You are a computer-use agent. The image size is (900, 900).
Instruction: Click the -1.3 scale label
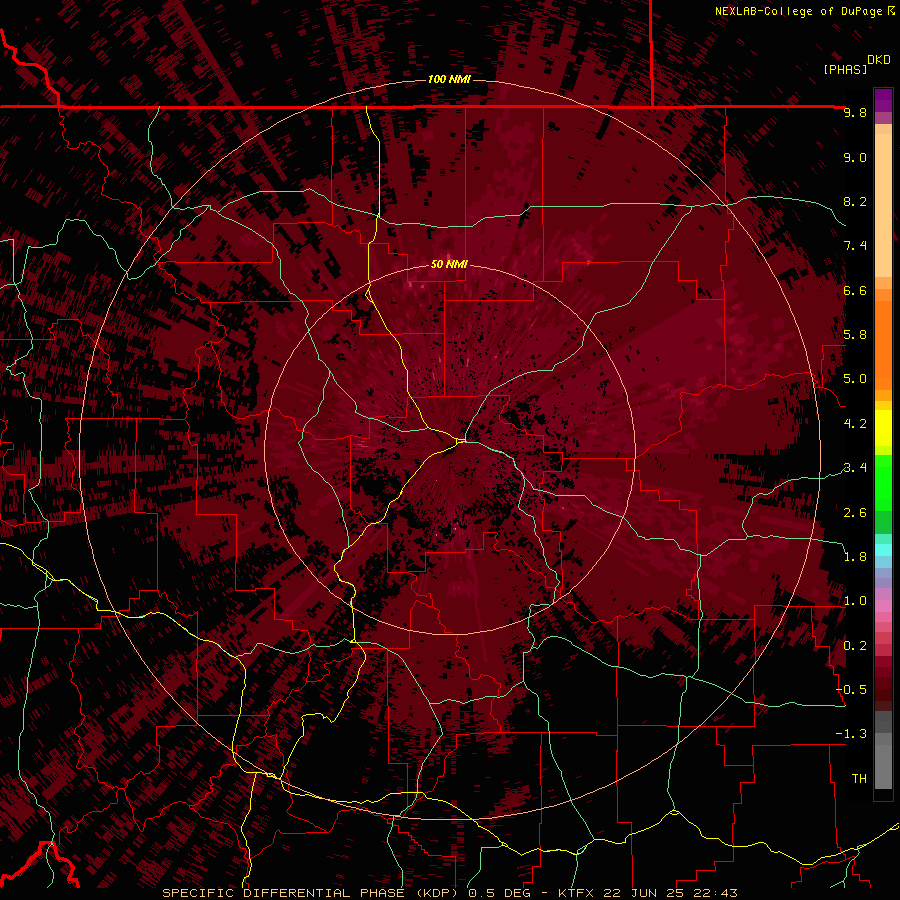[851, 734]
